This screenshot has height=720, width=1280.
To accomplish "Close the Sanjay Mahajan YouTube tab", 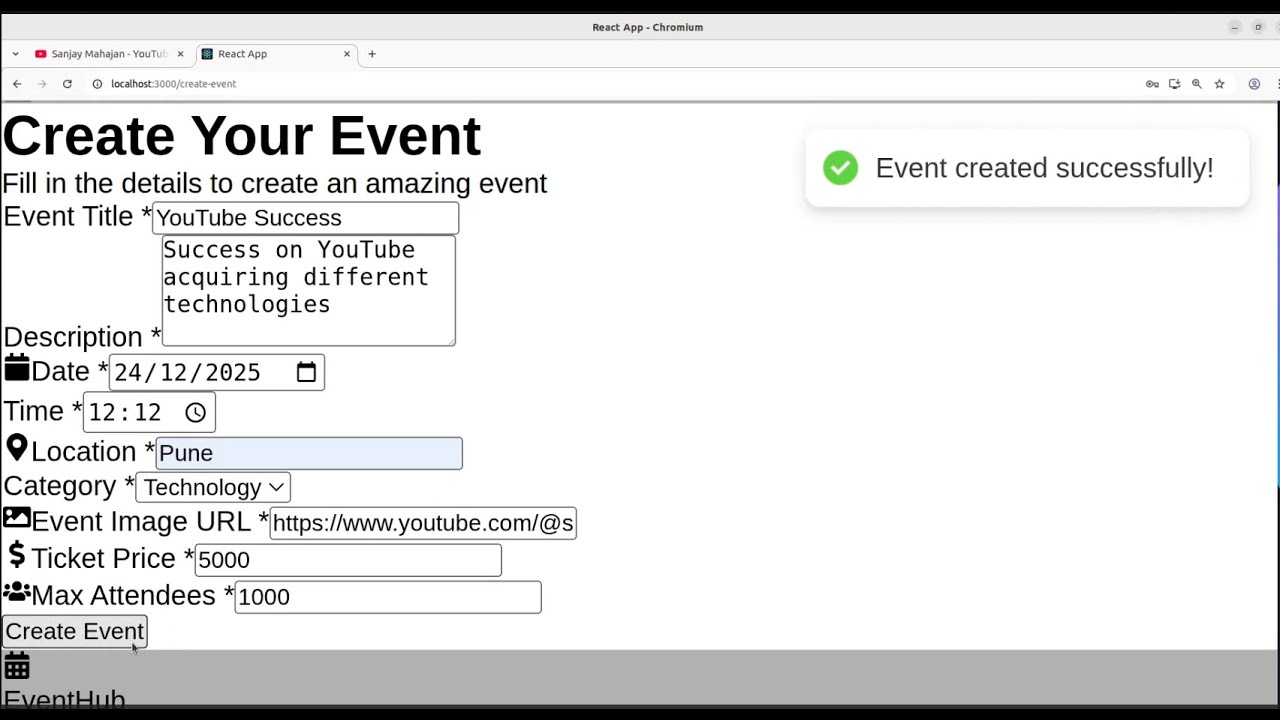I will tap(180, 54).
